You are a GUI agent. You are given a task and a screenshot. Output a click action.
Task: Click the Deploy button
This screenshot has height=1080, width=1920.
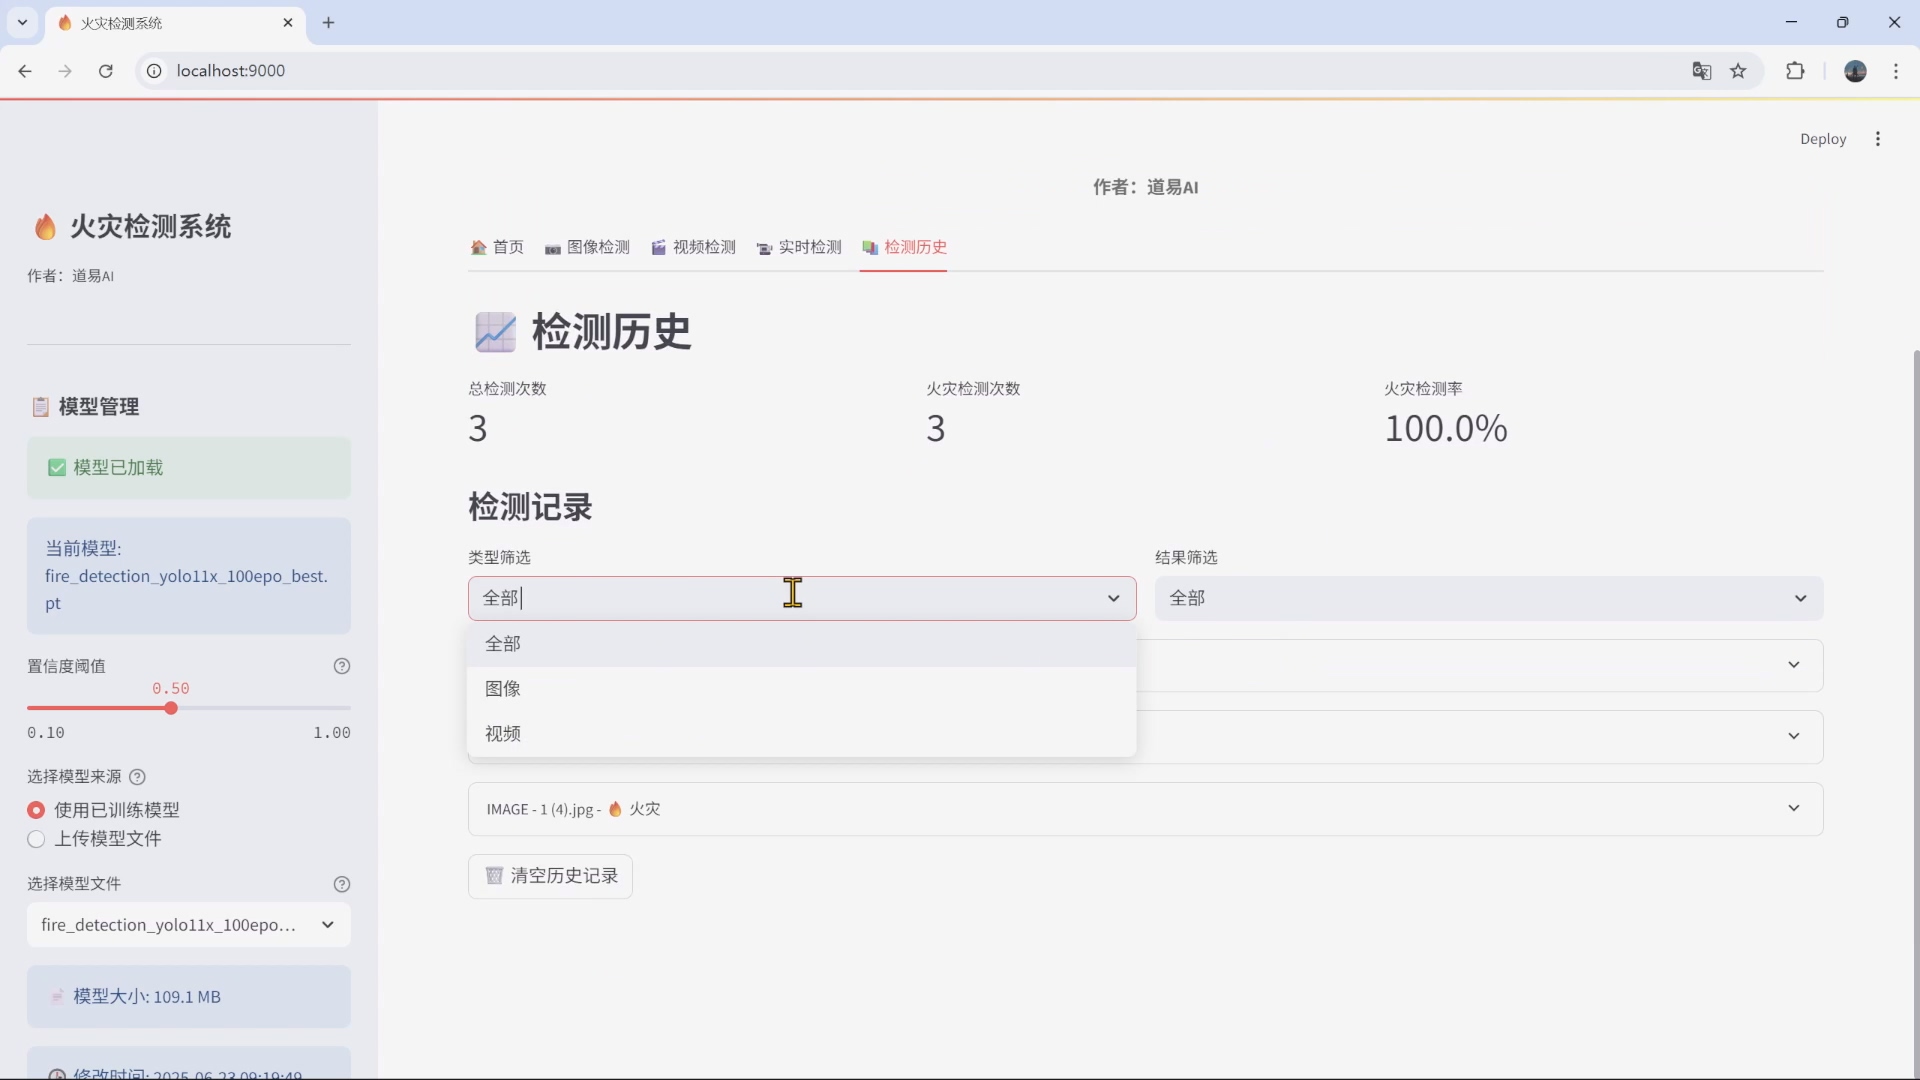coord(1823,139)
